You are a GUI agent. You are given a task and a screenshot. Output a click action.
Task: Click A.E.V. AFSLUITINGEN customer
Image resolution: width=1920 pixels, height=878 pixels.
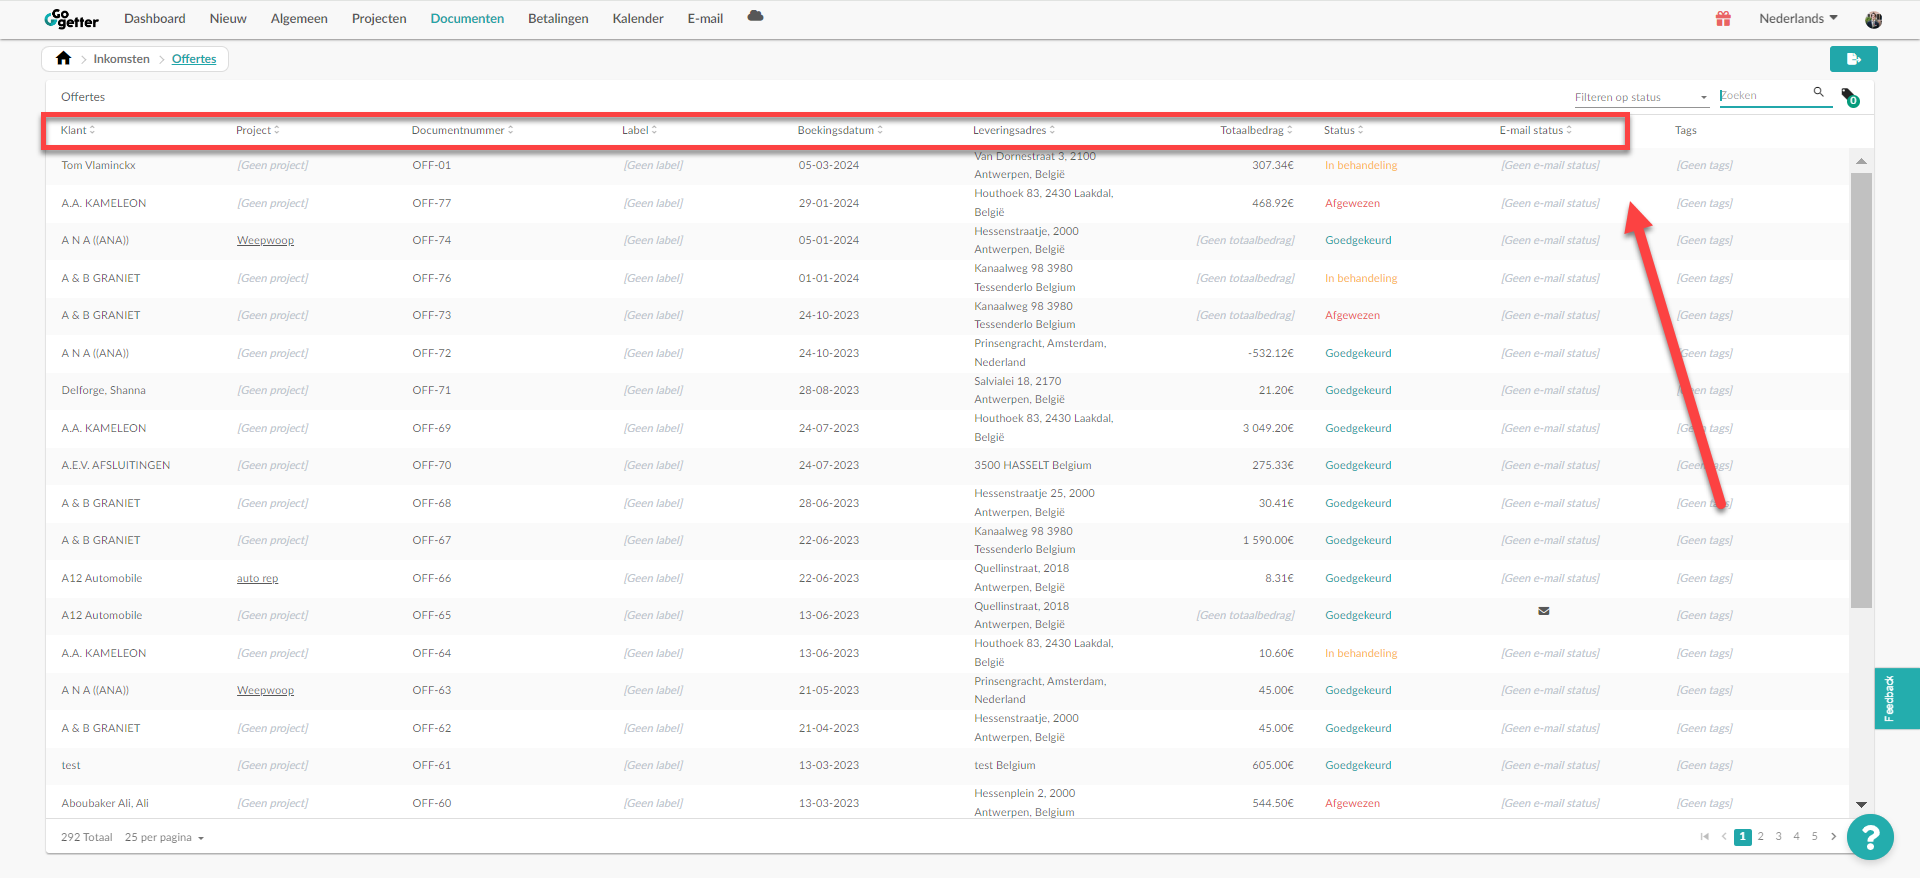[x=116, y=466]
